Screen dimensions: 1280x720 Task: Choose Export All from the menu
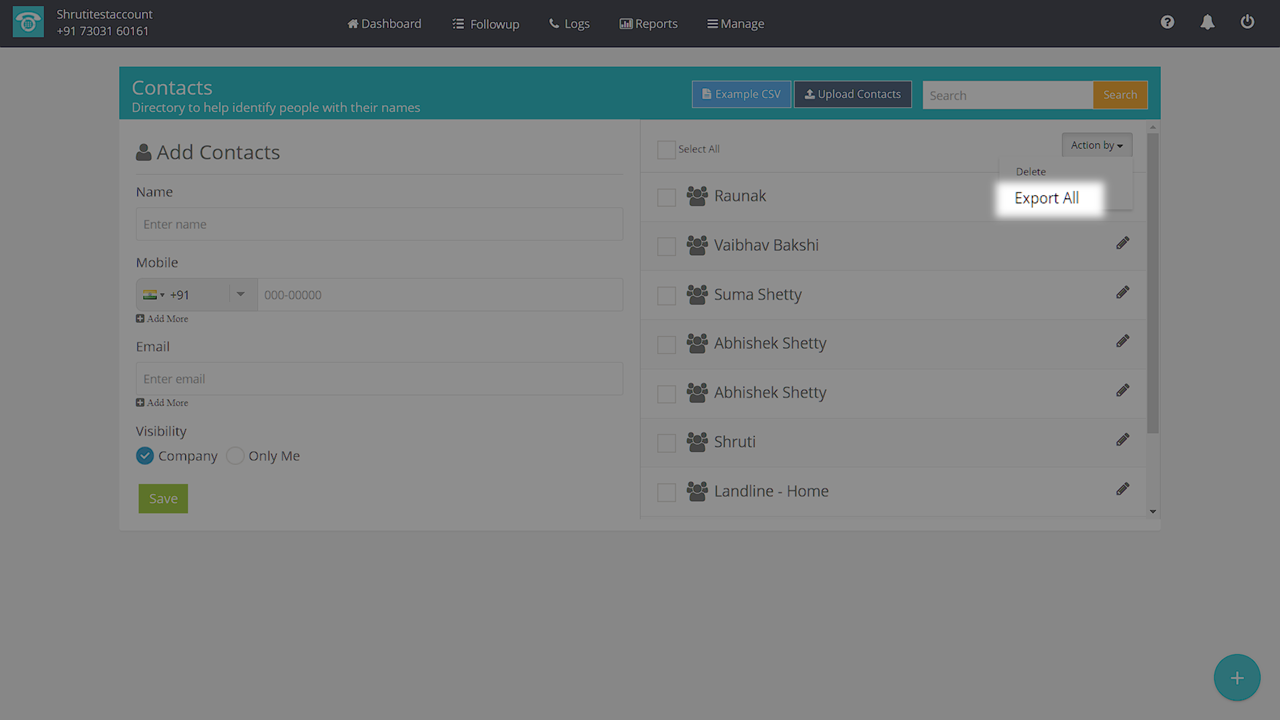pyautogui.click(x=1046, y=198)
